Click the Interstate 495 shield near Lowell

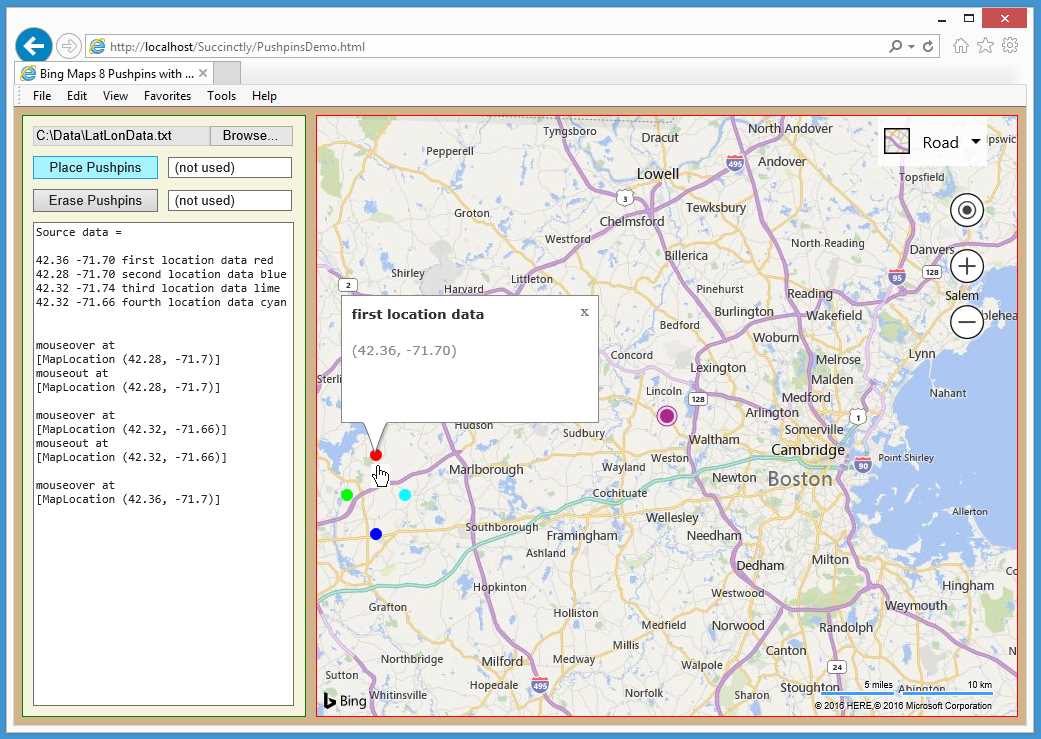click(x=735, y=163)
